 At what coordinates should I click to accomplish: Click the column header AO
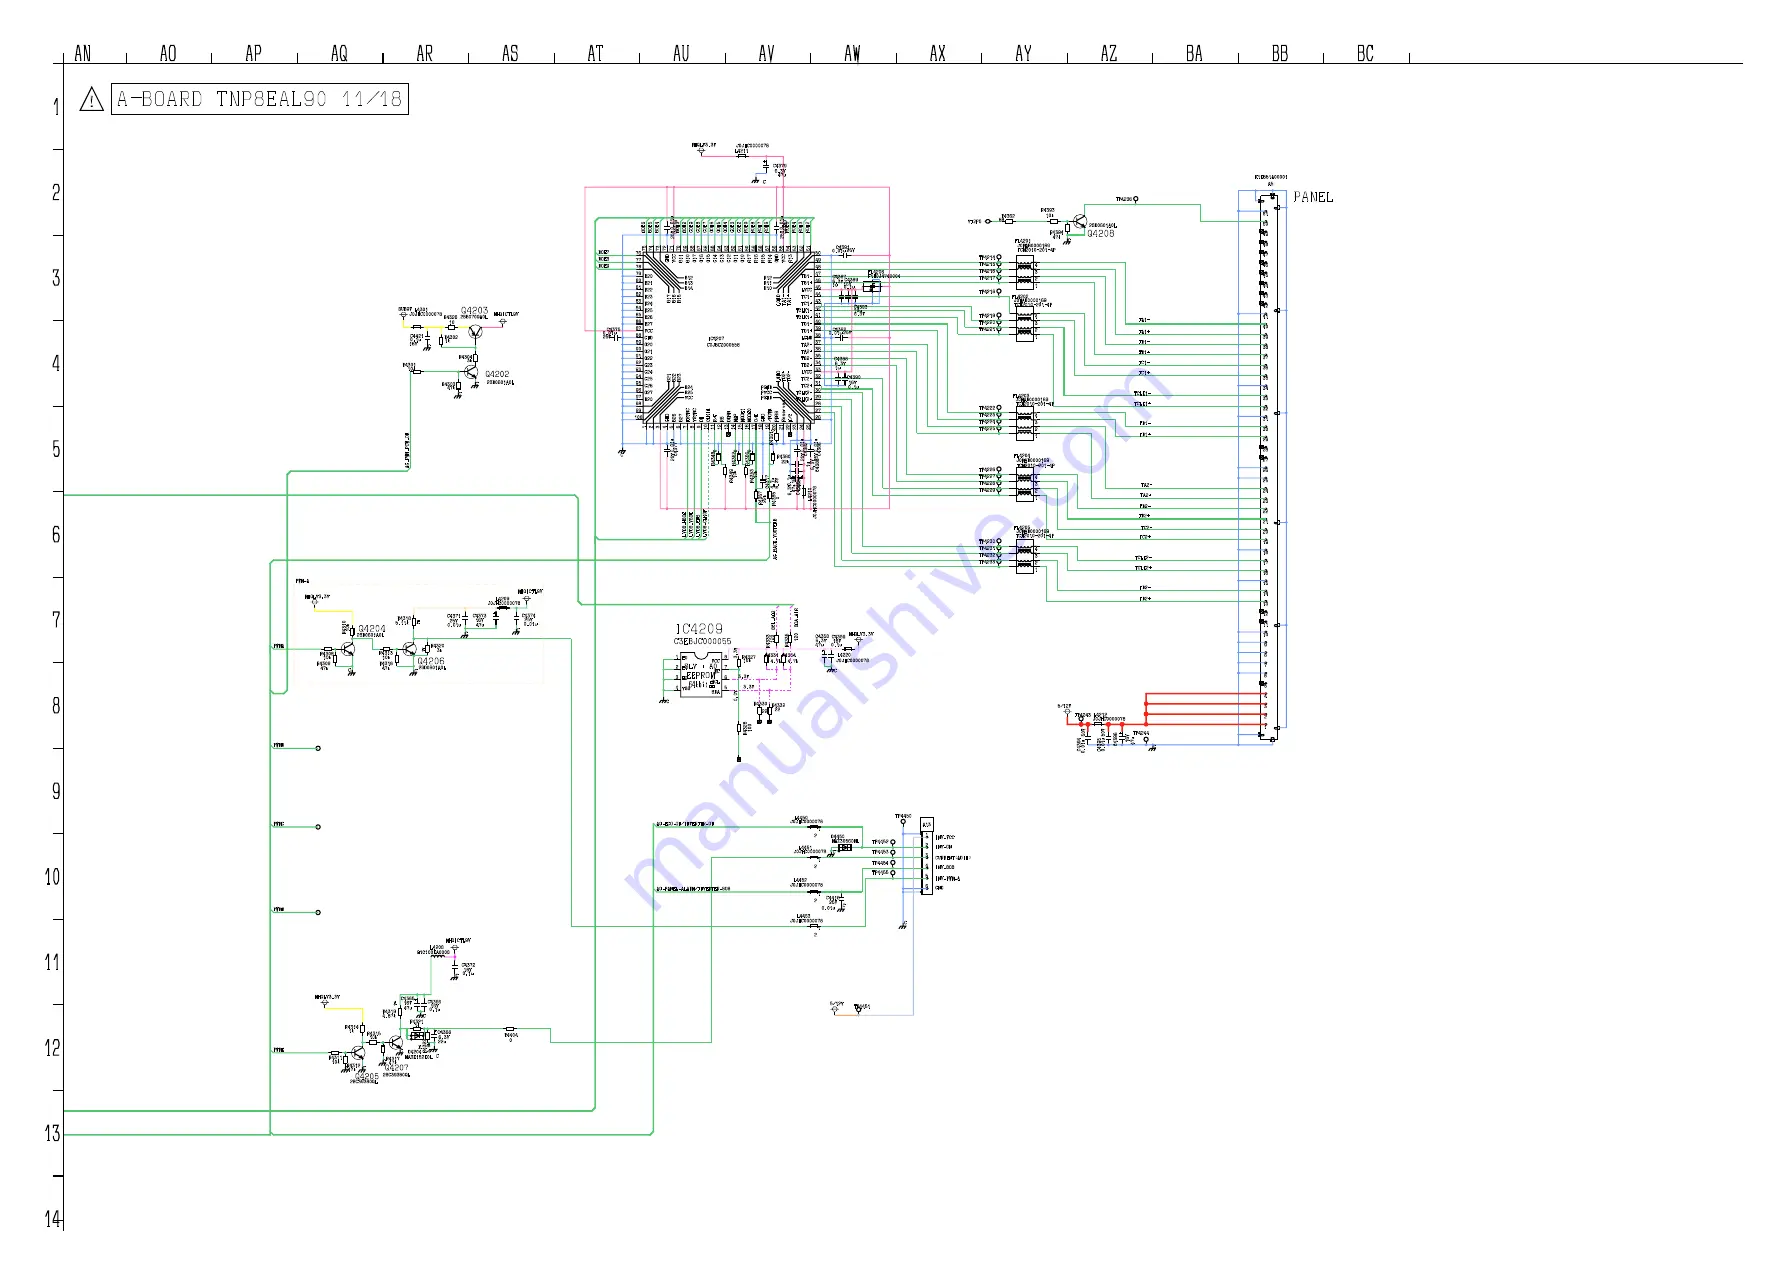click(x=168, y=53)
